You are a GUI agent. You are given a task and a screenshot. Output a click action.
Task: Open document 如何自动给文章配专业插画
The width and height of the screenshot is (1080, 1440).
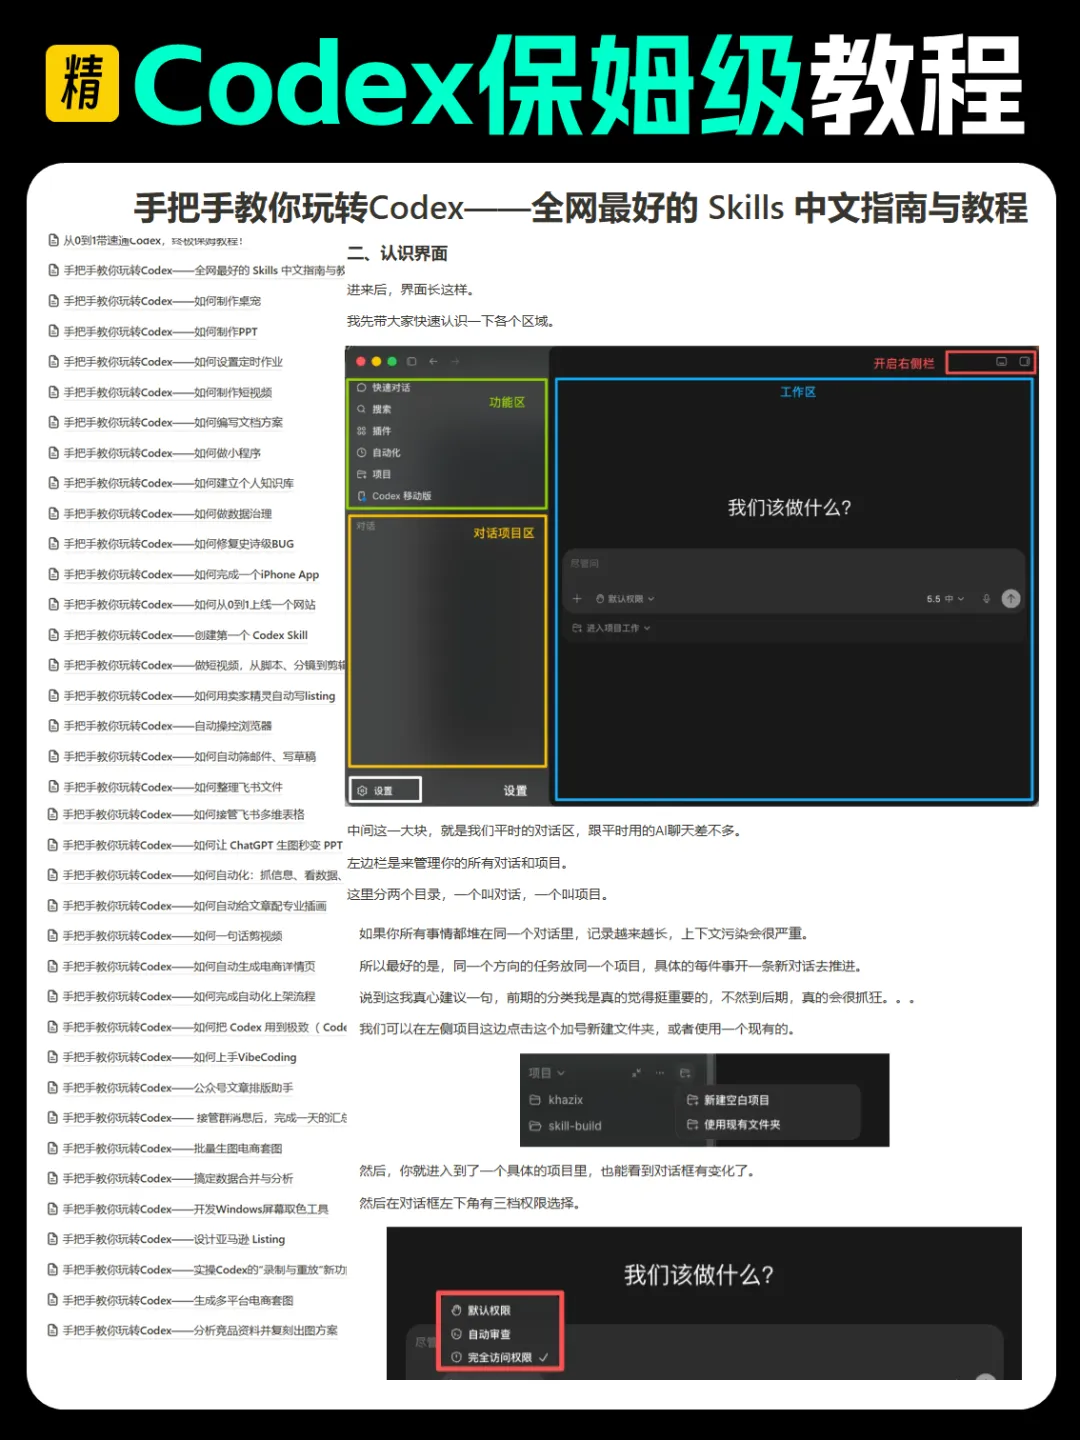coord(188,906)
